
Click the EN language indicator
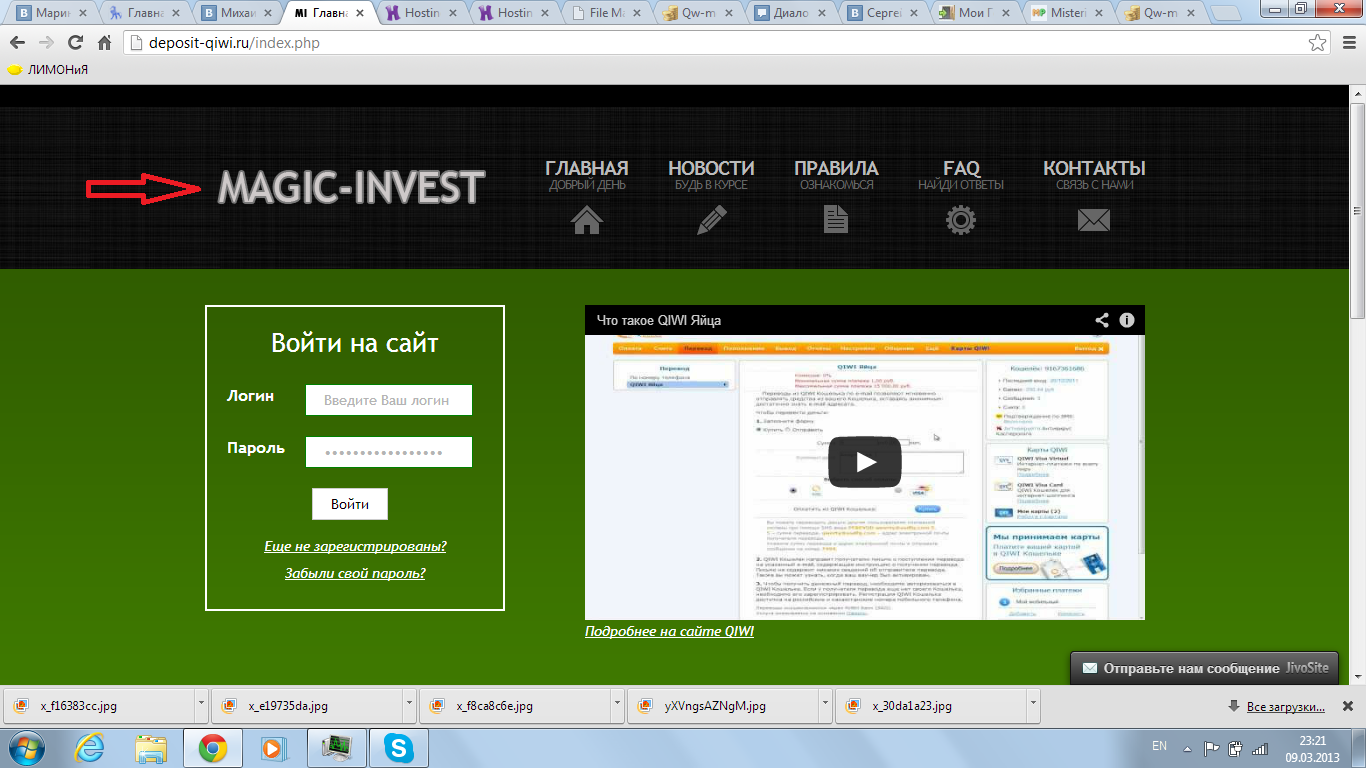pos(1159,746)
